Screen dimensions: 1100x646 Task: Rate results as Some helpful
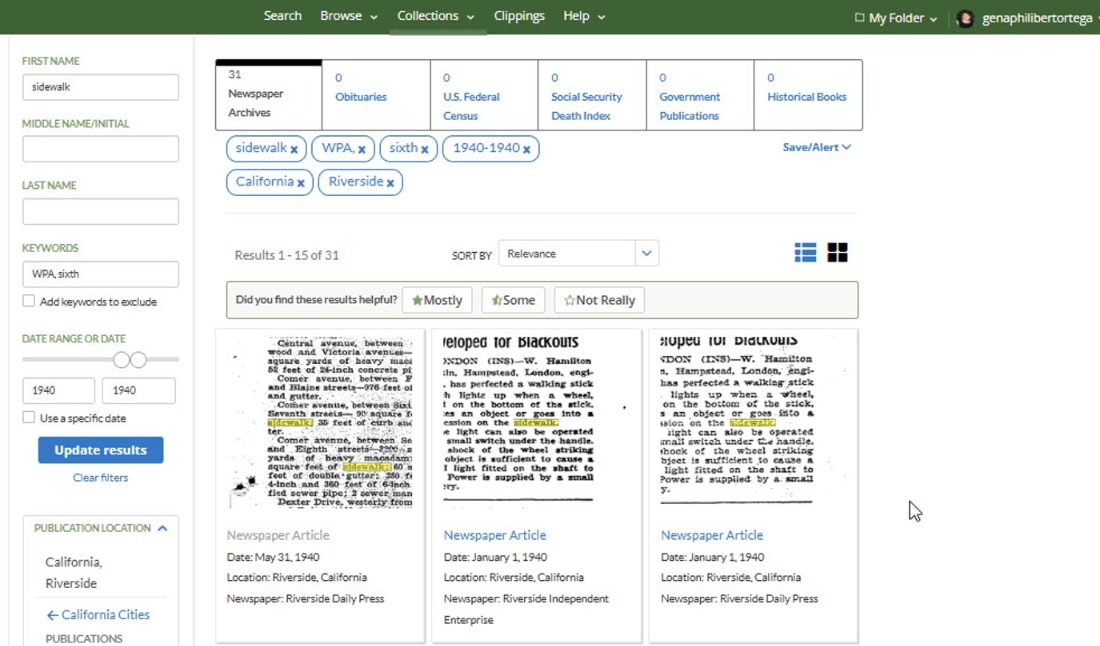tap(514, 300)
